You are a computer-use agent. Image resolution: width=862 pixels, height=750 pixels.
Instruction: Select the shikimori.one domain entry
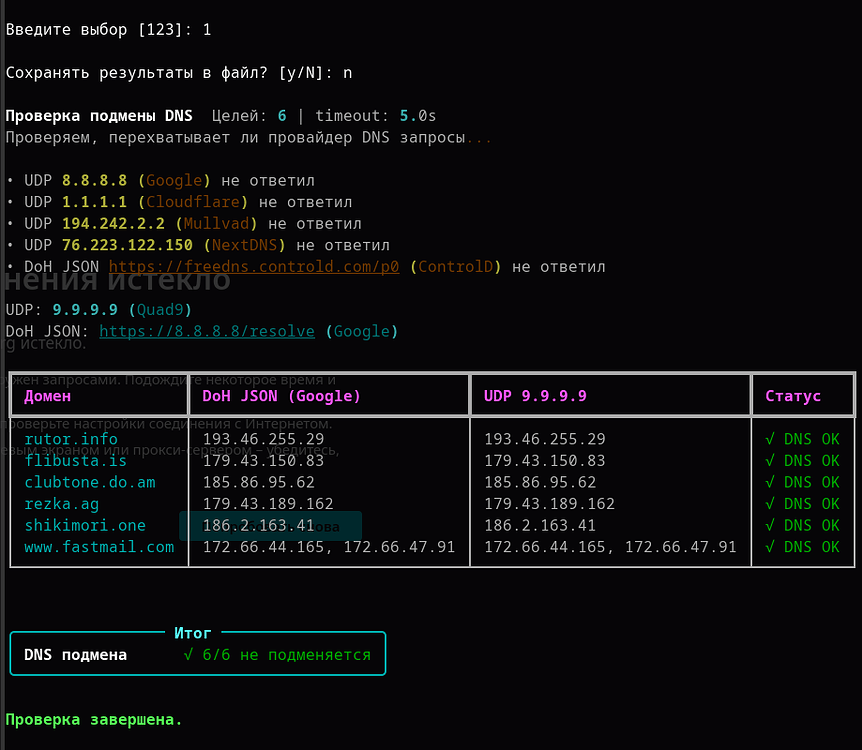coord(85,525)
